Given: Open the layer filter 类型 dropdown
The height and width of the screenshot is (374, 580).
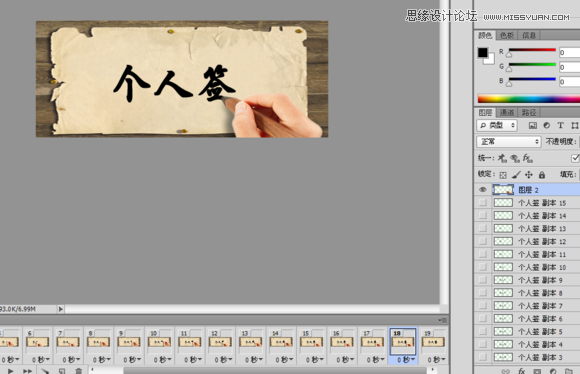Looking at the screenshot, I should pos(496,125).
